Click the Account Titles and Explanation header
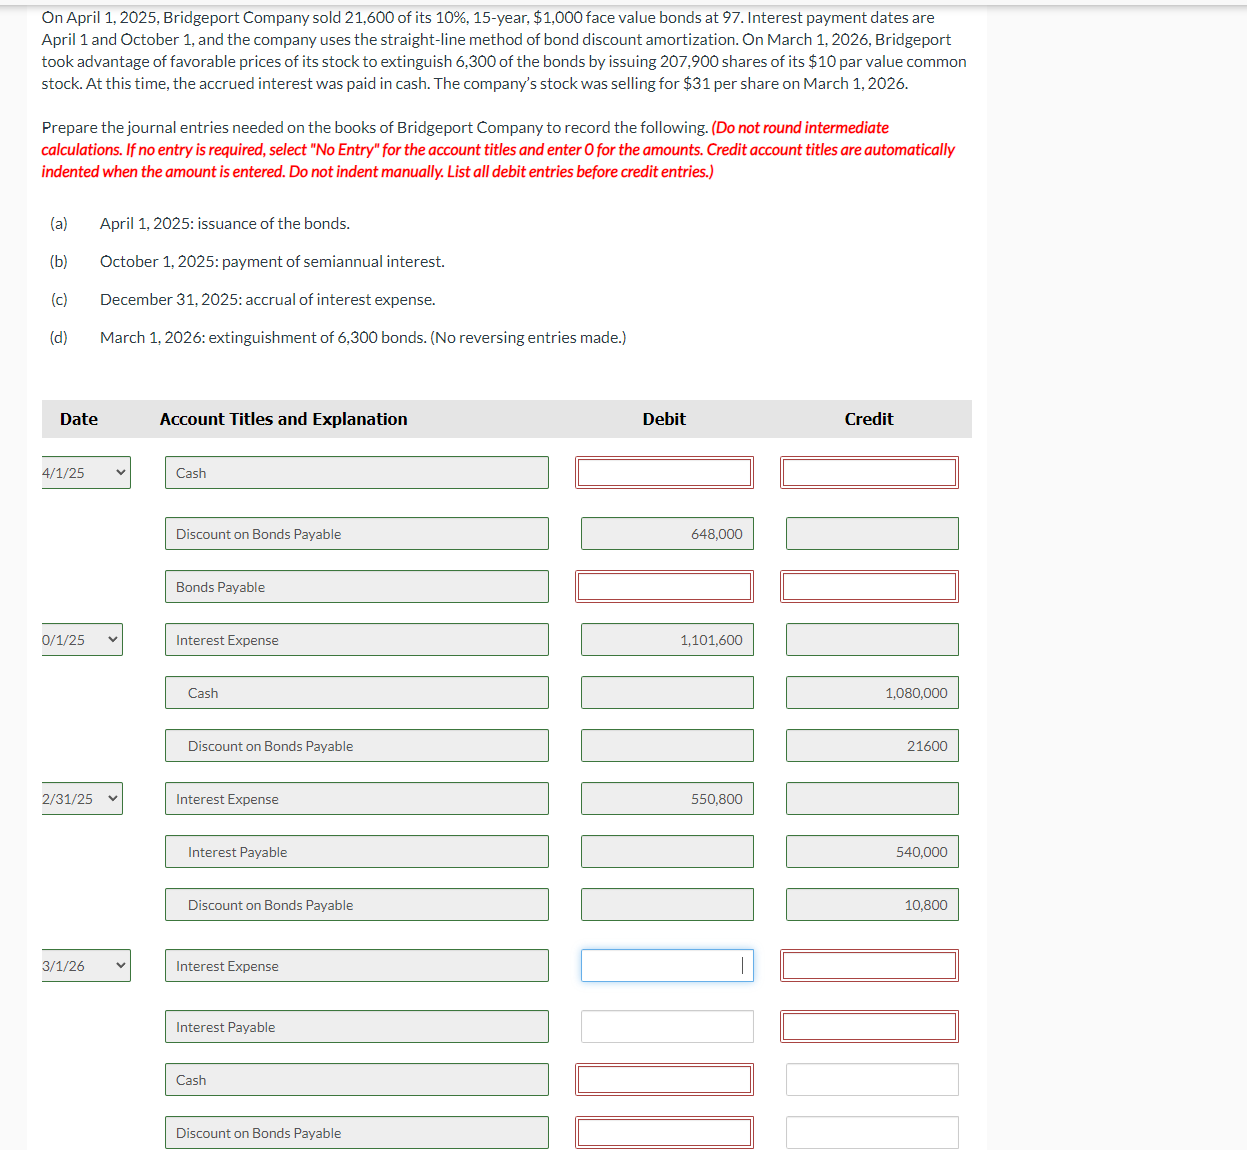The width and height of the screenshot is (1247, 1150). click(284, 419)
